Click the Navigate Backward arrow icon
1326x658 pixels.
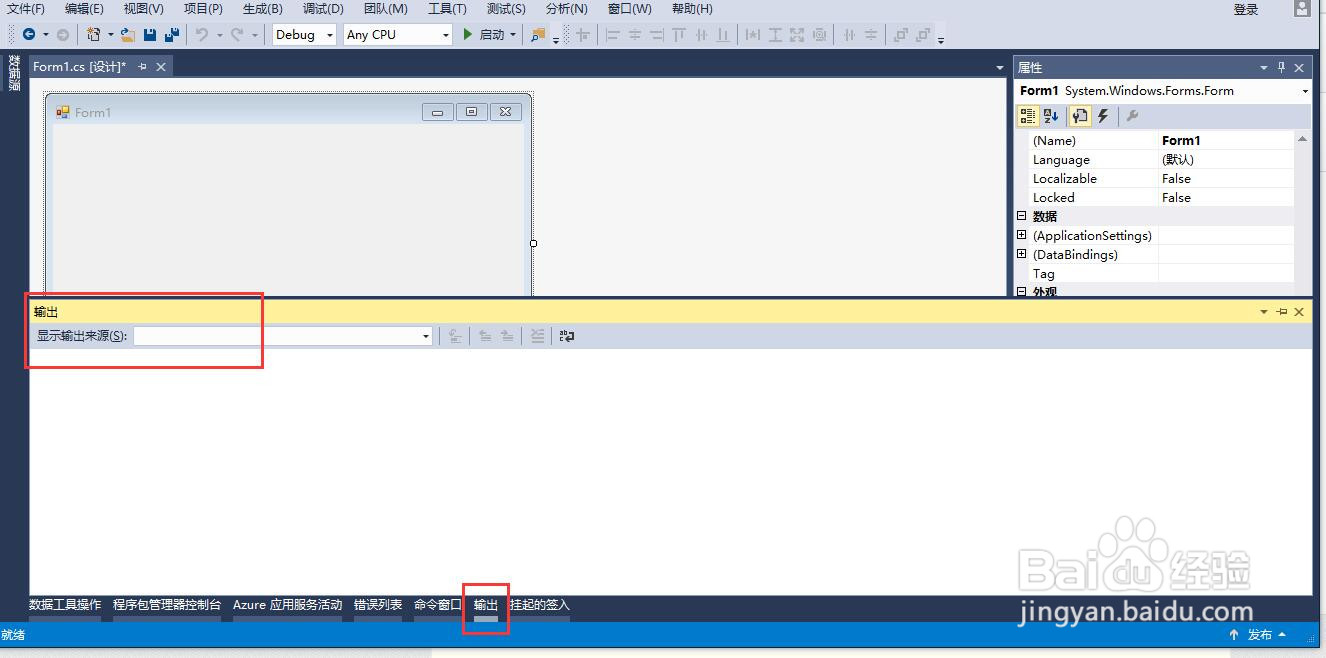coord(29,34)
